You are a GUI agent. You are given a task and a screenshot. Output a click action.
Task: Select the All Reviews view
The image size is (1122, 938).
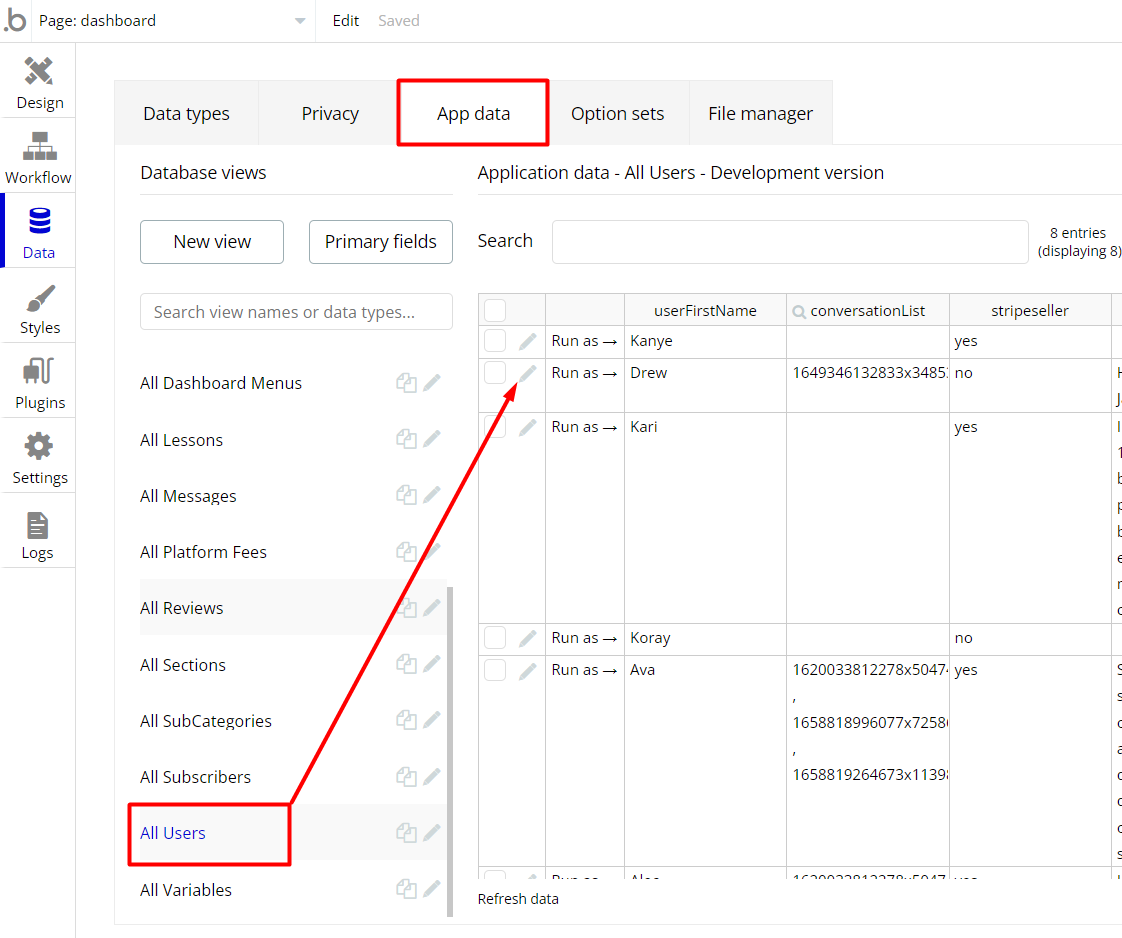182,608
